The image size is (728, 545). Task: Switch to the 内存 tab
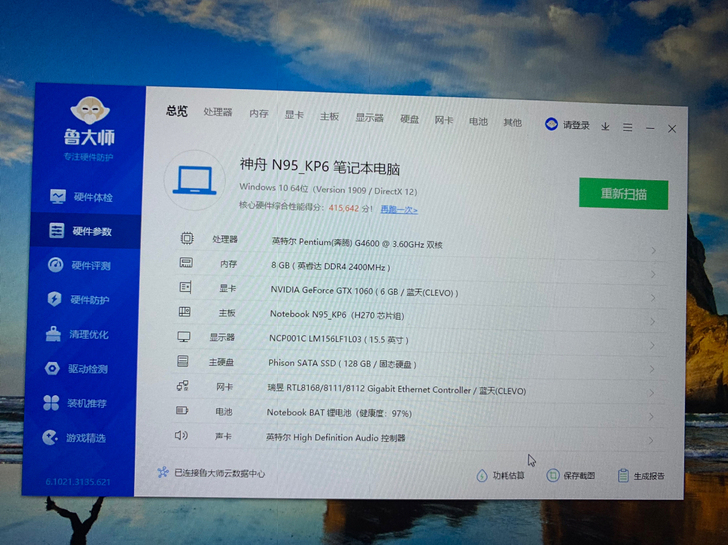259,114
